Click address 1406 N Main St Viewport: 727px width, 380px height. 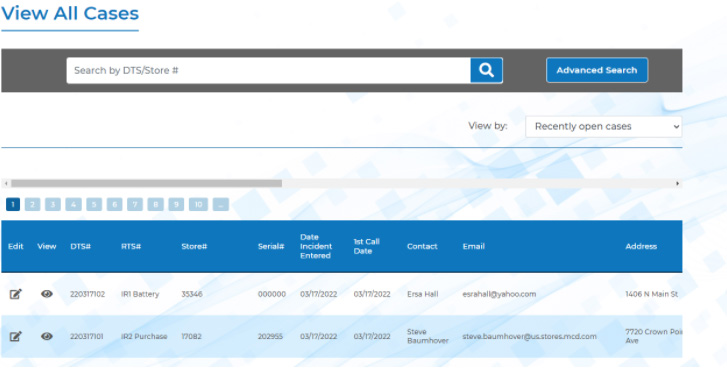[651, 294]
